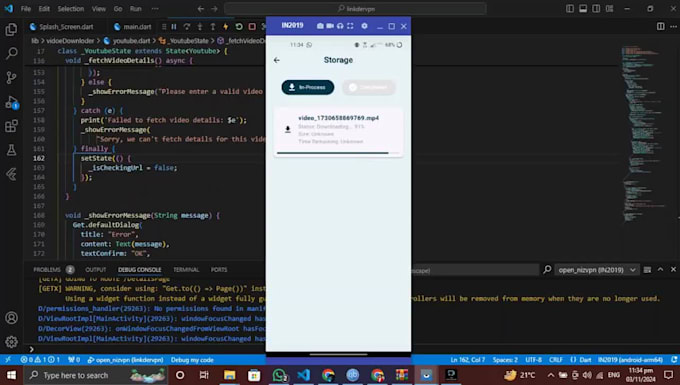The width and height of the screenshot is (680, 385).
Task: Open settings gear of IN2019 window
Action: click(364, 26)
